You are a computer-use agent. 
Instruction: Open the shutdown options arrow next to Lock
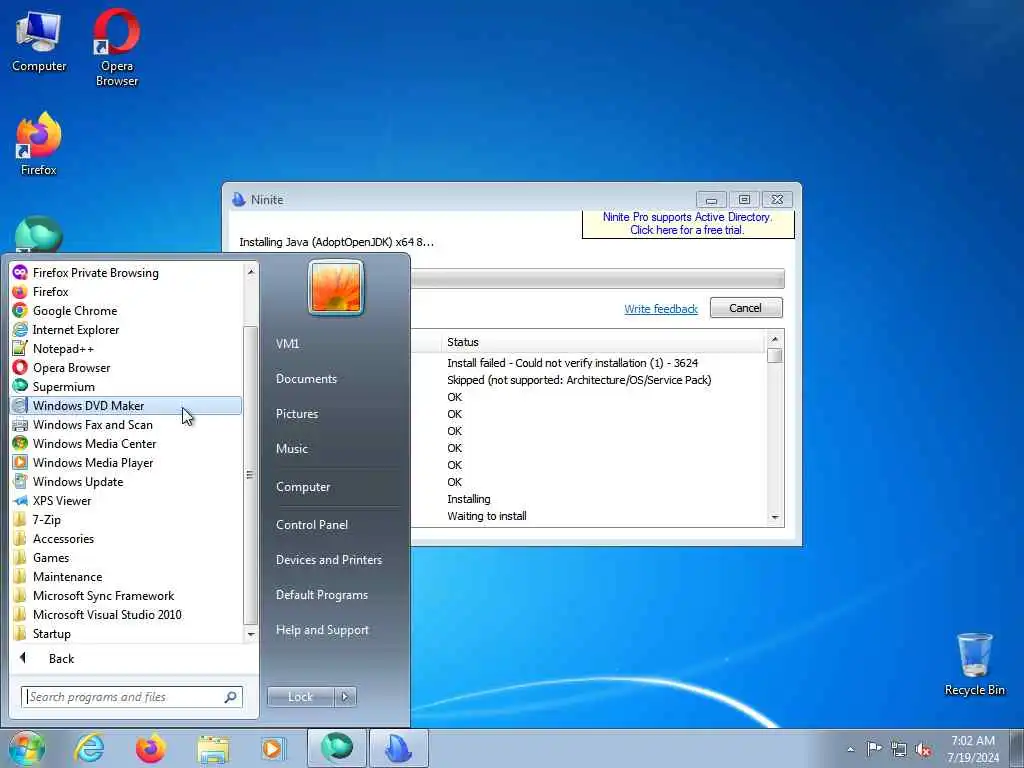tap(345, 697)
